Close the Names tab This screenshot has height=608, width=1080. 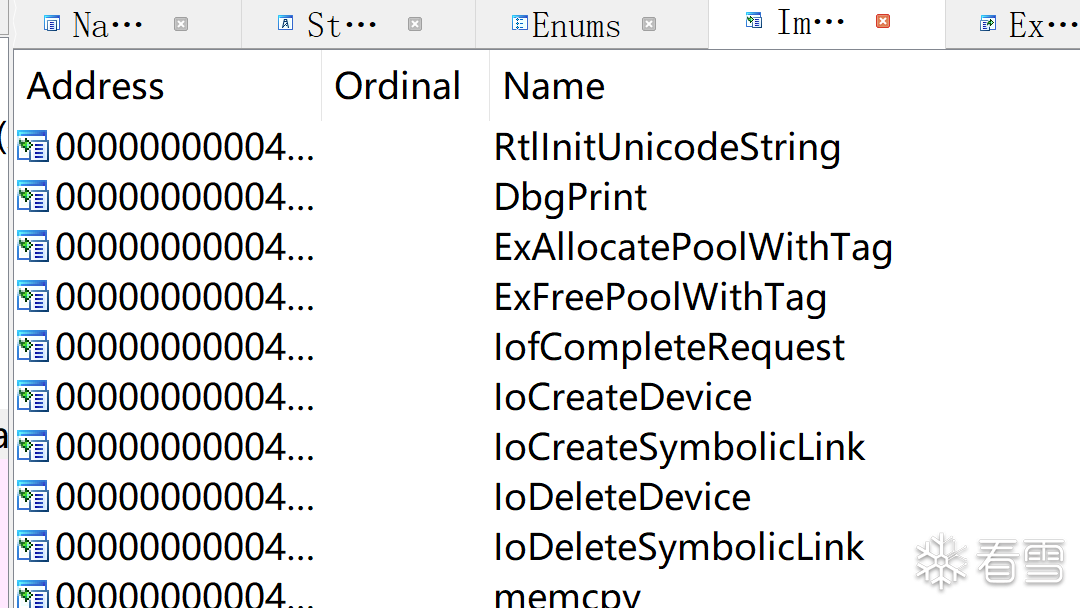coord(181,24)
